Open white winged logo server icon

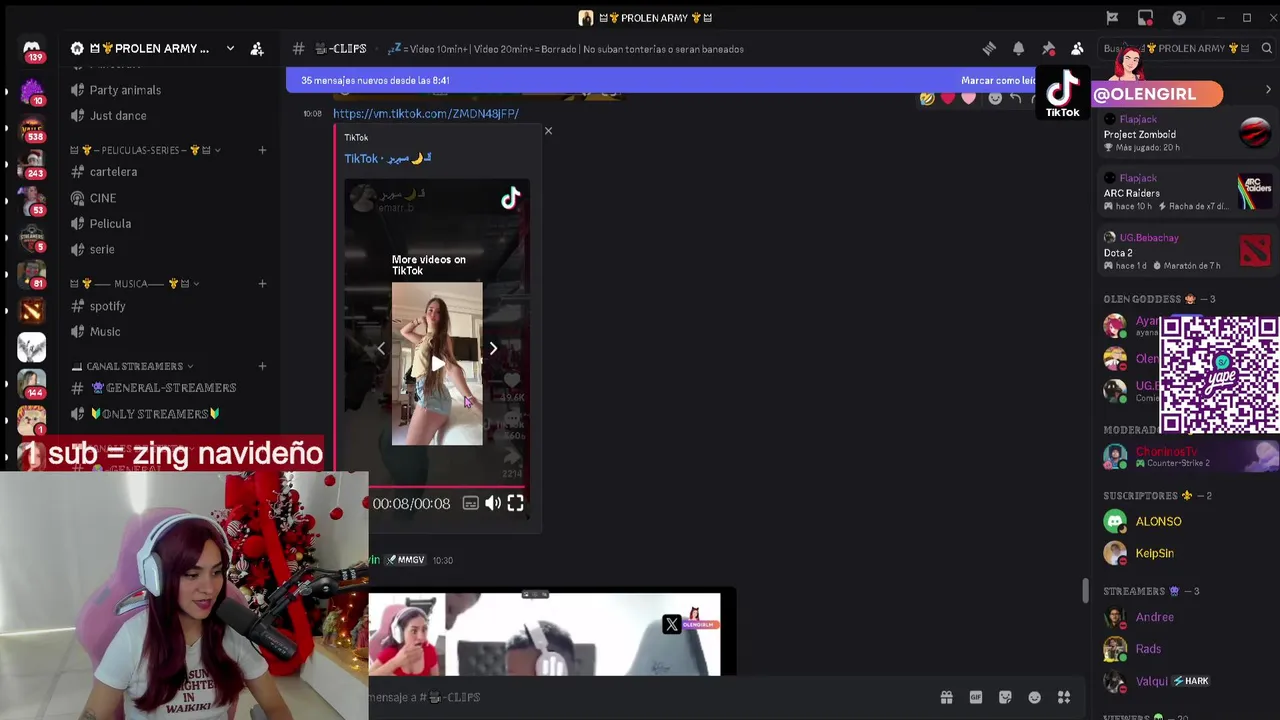(x=31, y=347)
